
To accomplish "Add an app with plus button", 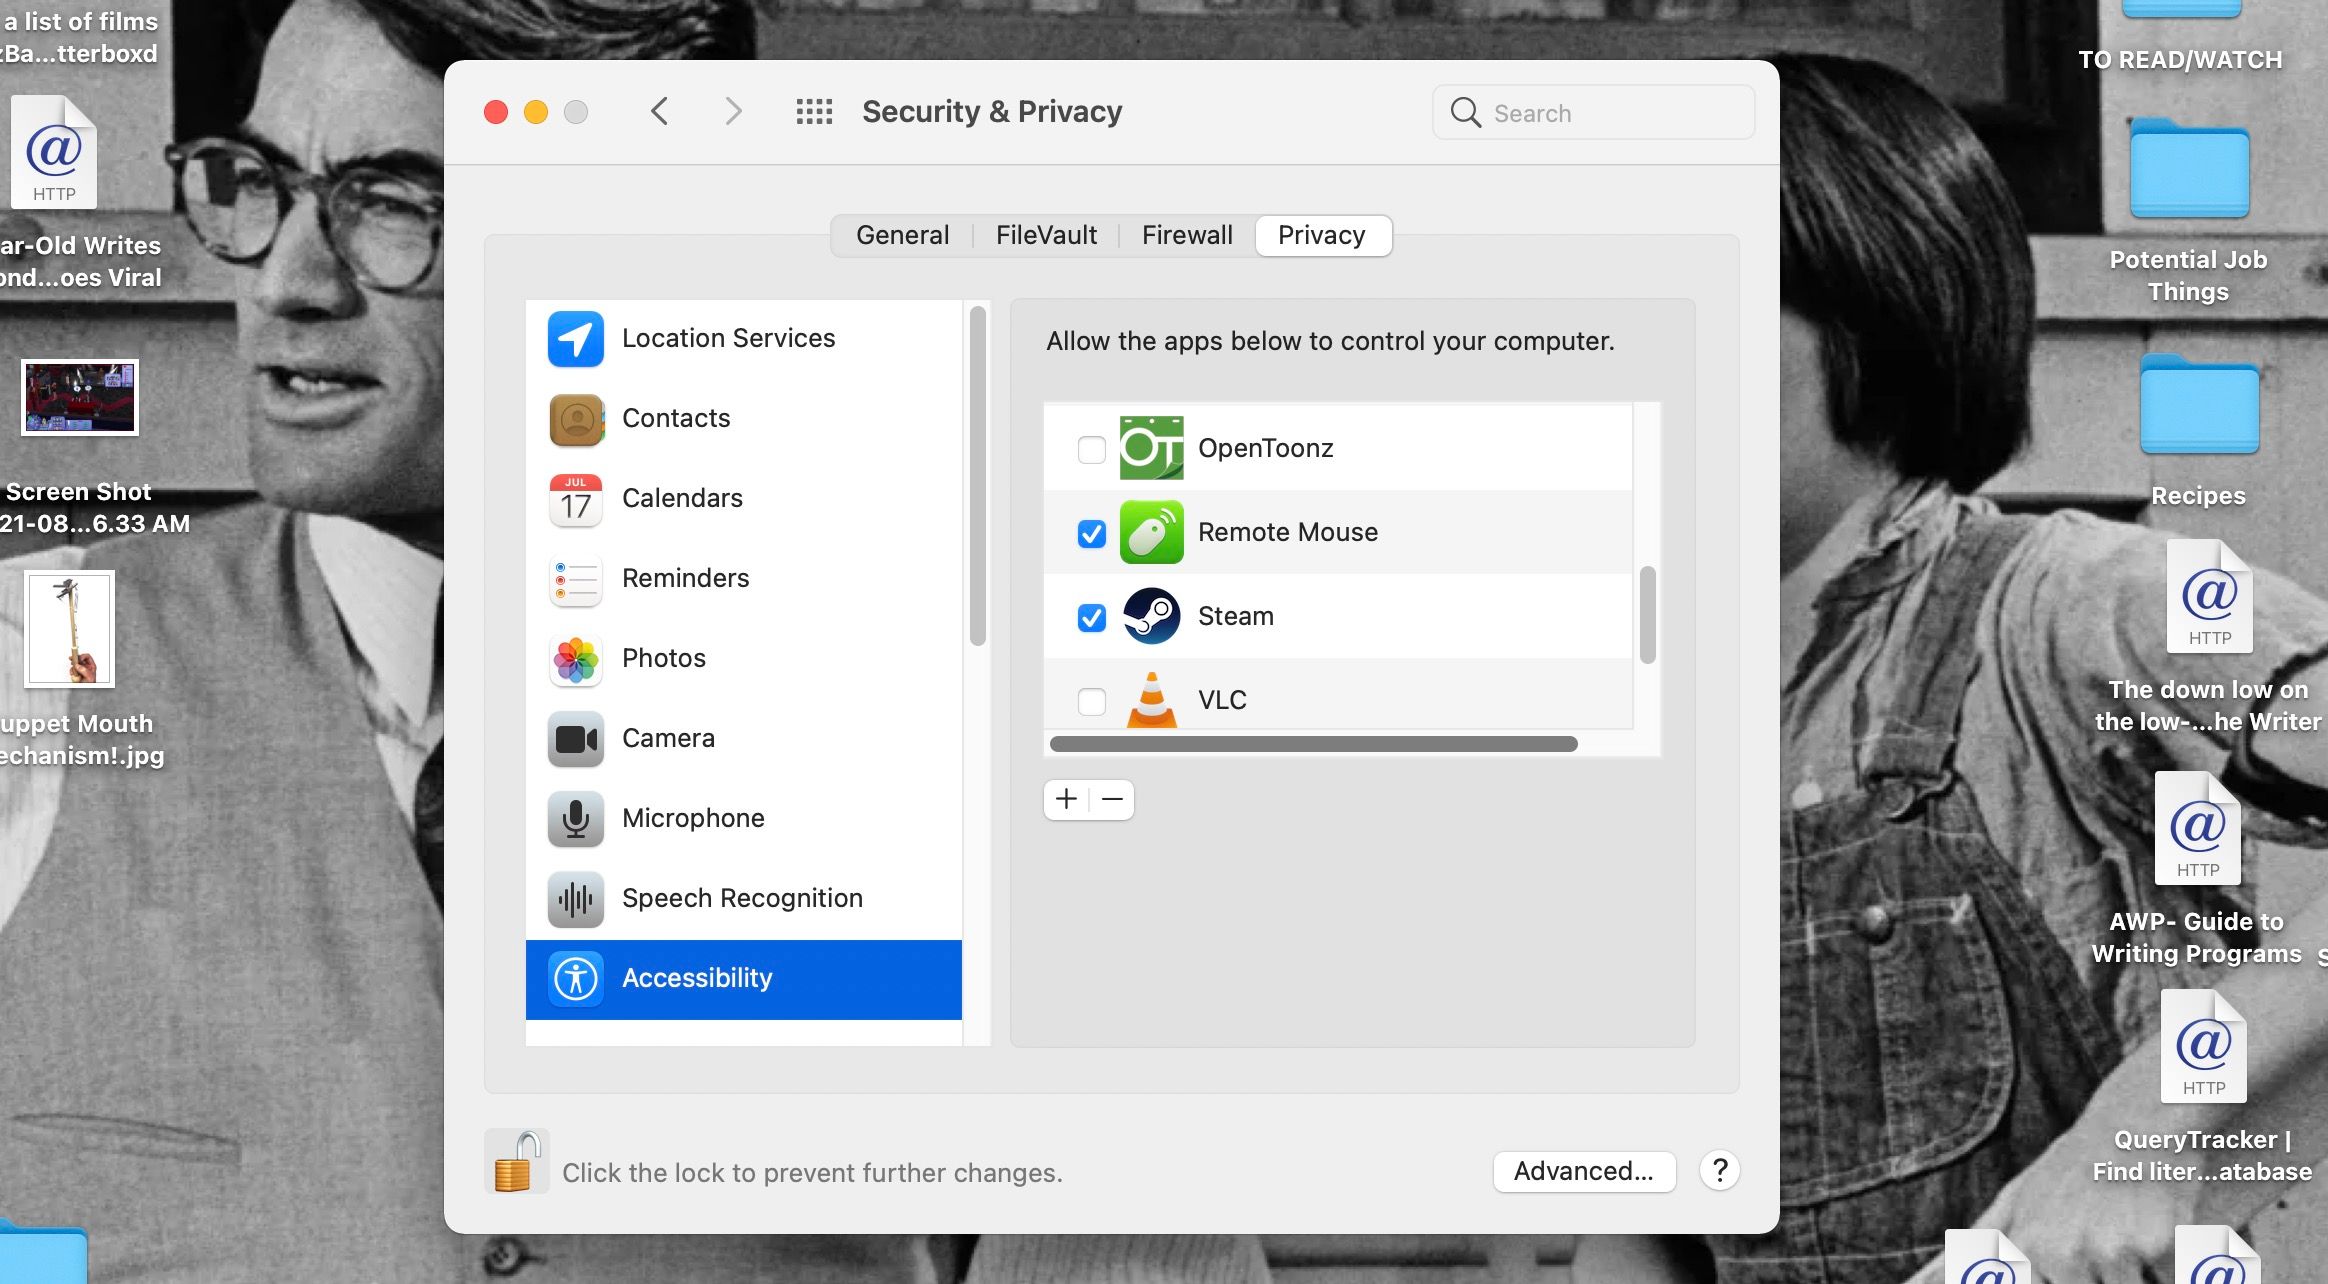I will [1066, 799].
